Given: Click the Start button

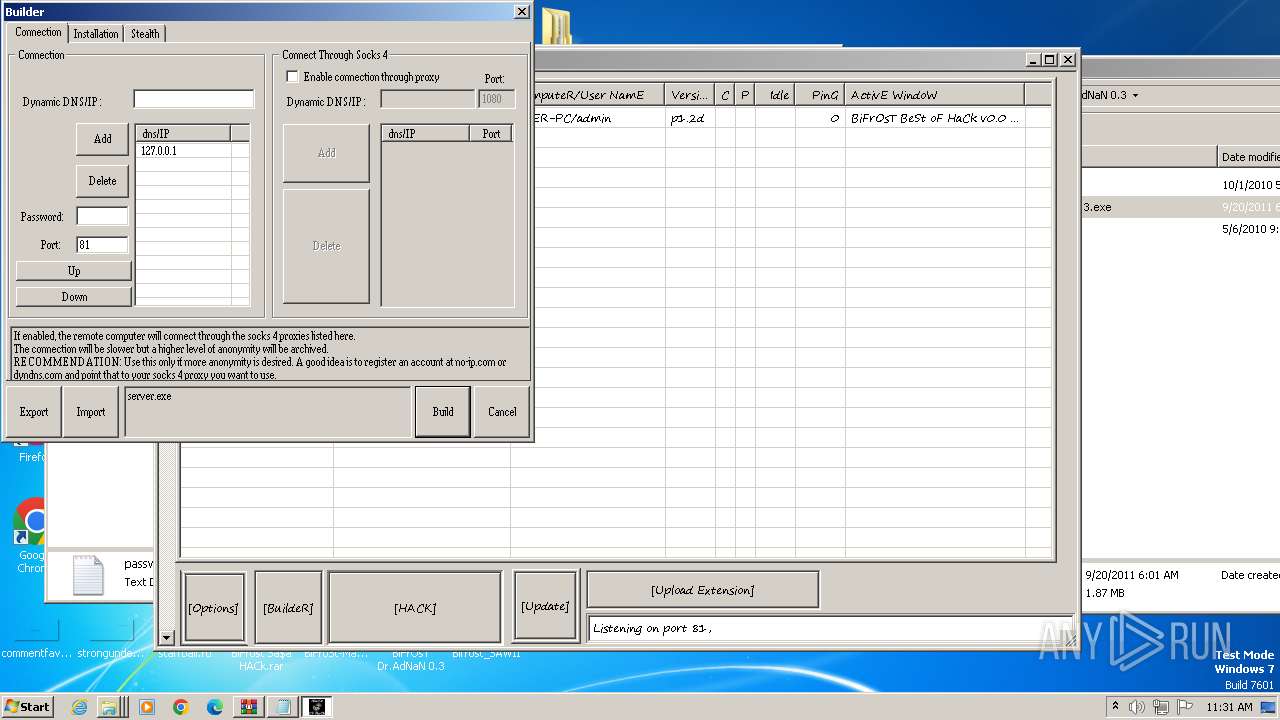Looking at the screenshot, I should [27, 707].
